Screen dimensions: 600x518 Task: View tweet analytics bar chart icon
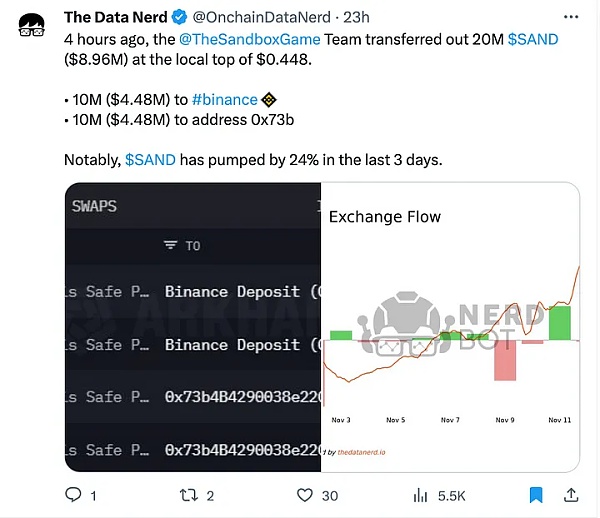pyautogui.click(x=421, y=495)
